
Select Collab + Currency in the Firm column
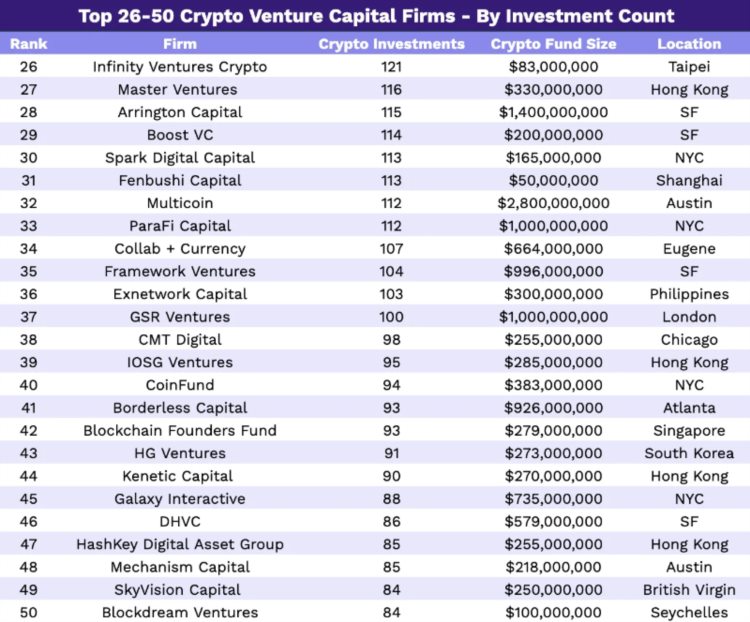(180, 249)
